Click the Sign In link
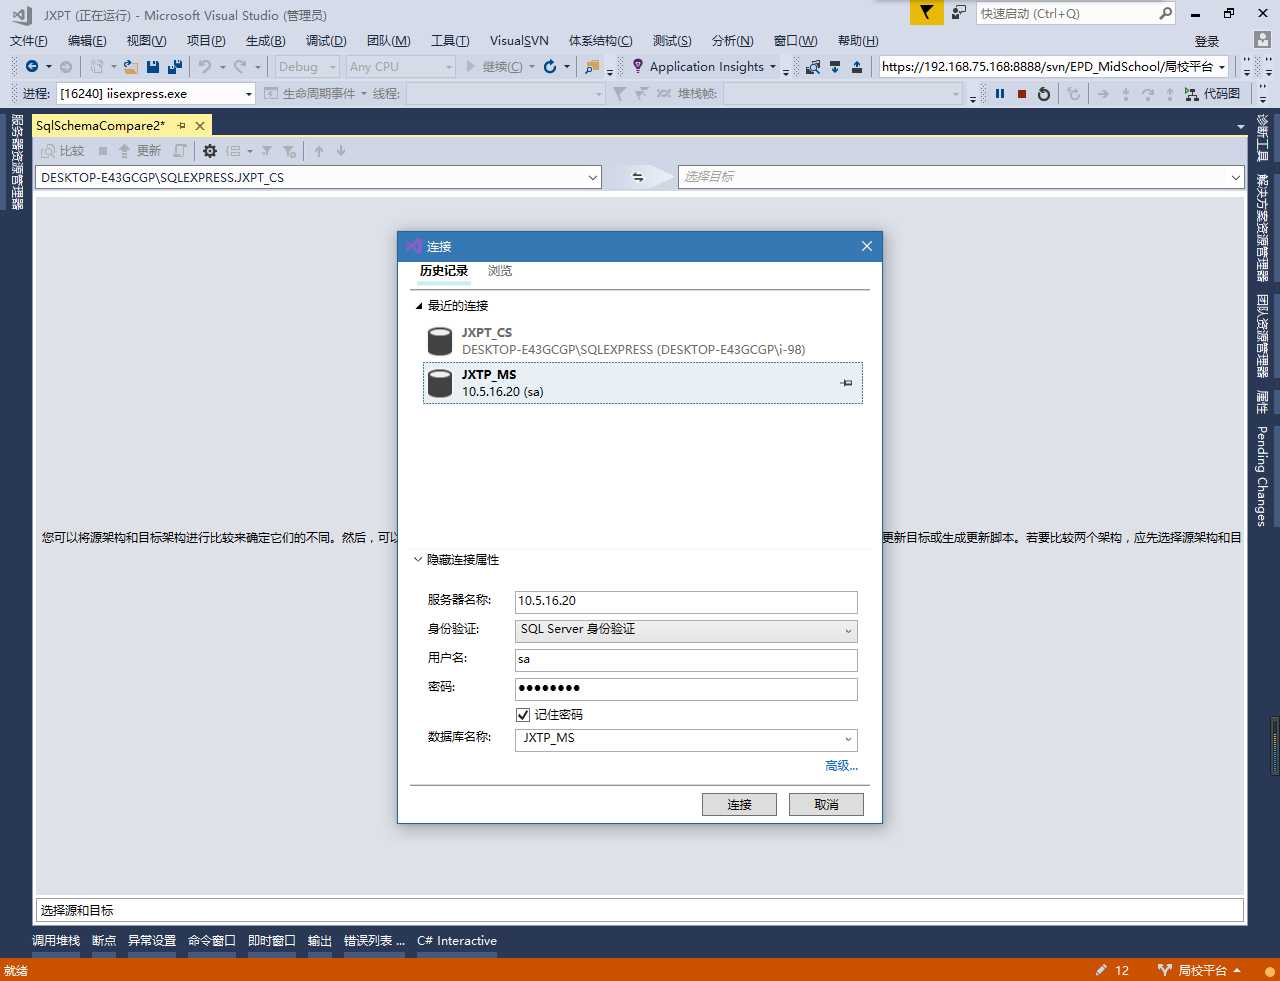This screenshot has height=981, width=1280. pos(1207,41)
